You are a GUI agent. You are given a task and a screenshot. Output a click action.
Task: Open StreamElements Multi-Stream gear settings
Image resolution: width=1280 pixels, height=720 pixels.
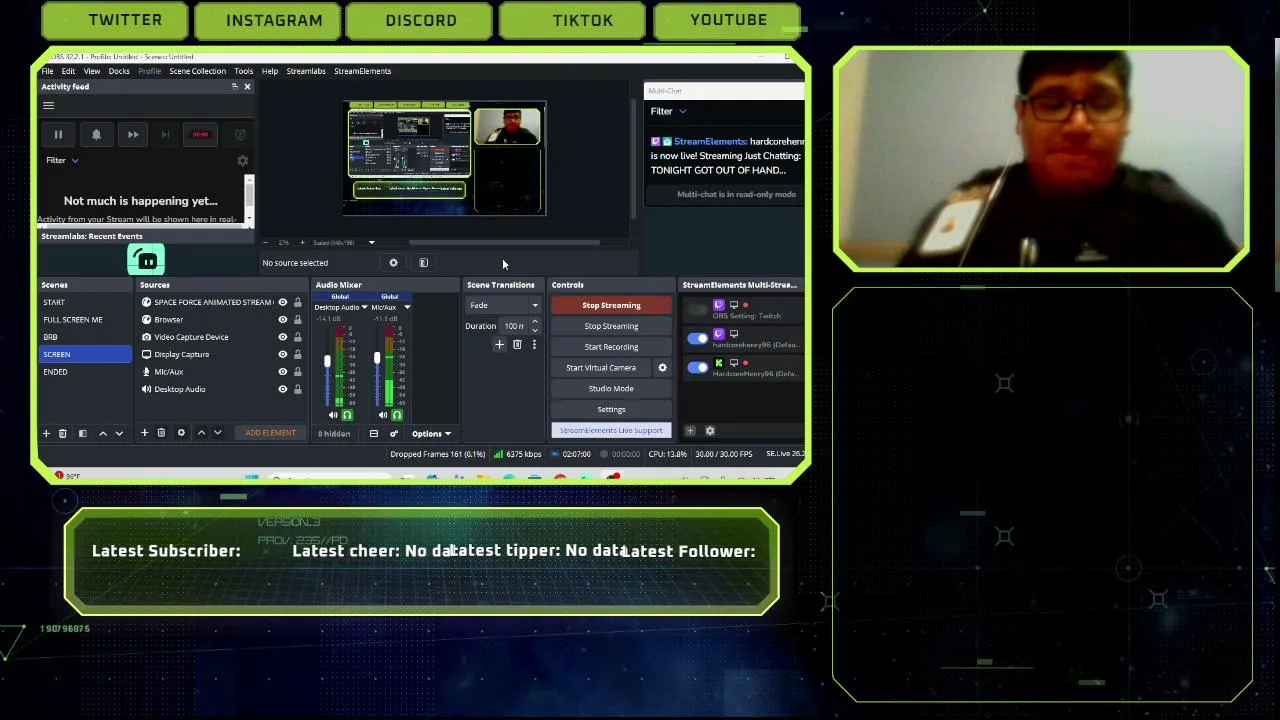point(710,431)
